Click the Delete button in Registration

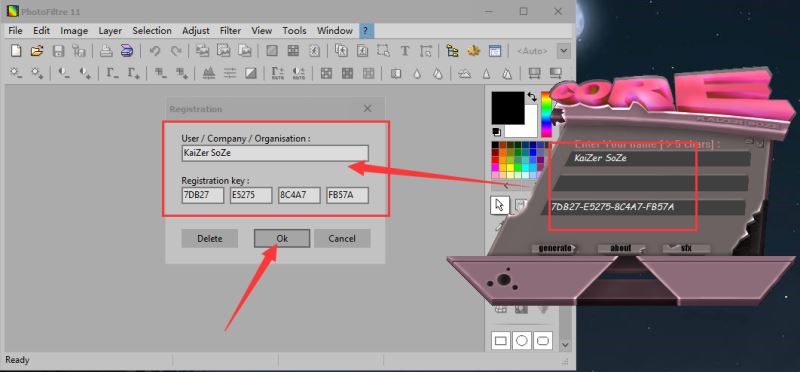pyautogui.click(x=210, y=238)
